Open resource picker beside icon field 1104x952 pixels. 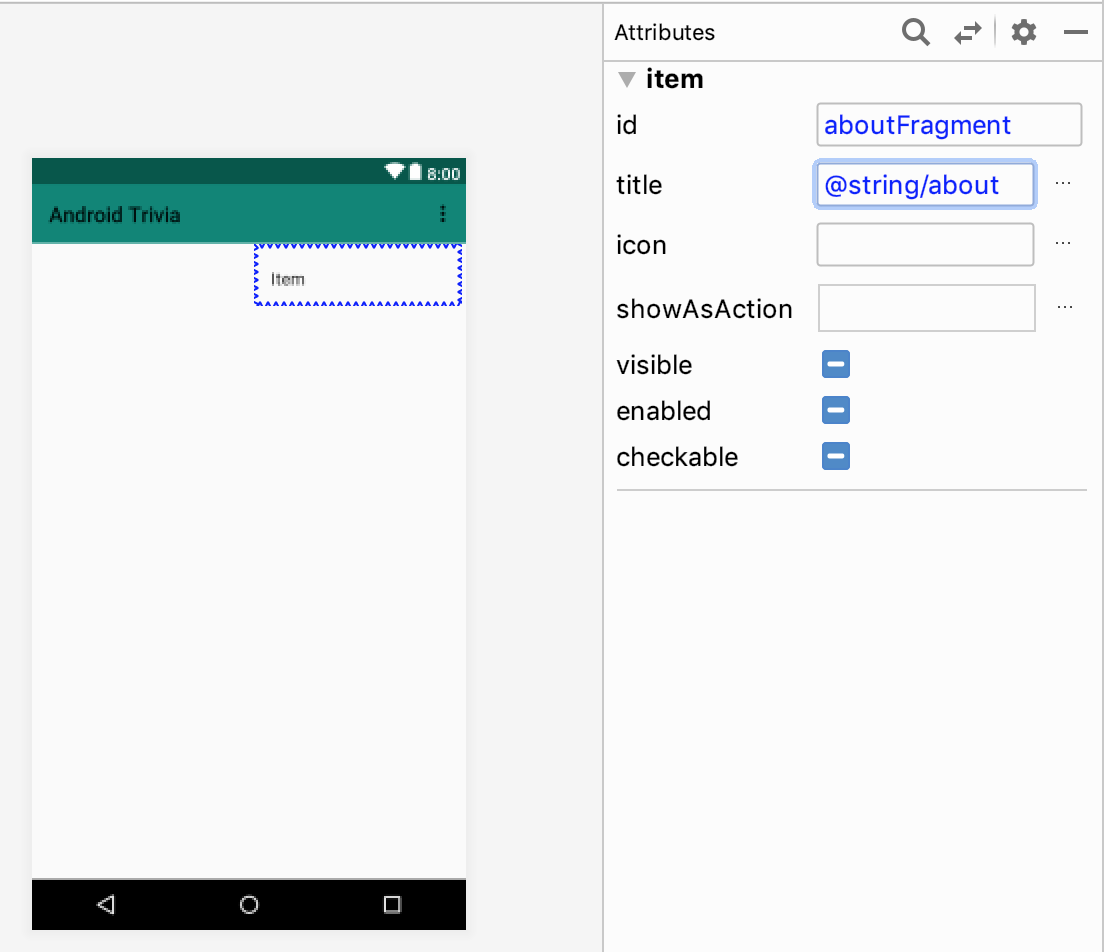pyautogui.click(x=1063, y=244)
